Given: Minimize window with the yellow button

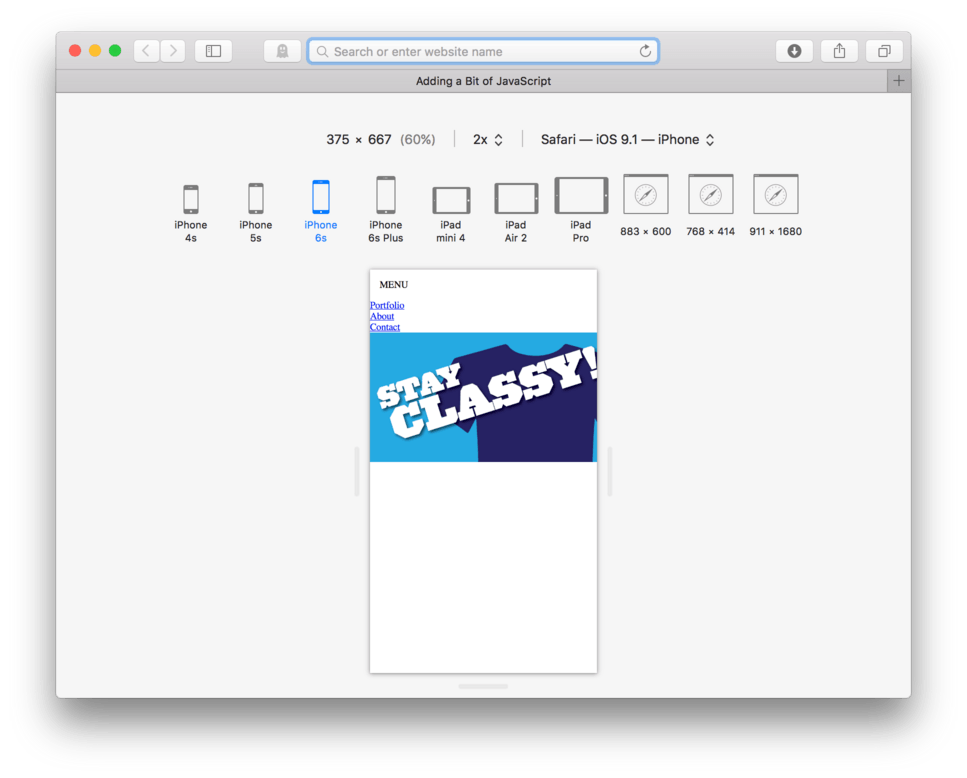Looking at the screenshot, I should coord(95,51).
